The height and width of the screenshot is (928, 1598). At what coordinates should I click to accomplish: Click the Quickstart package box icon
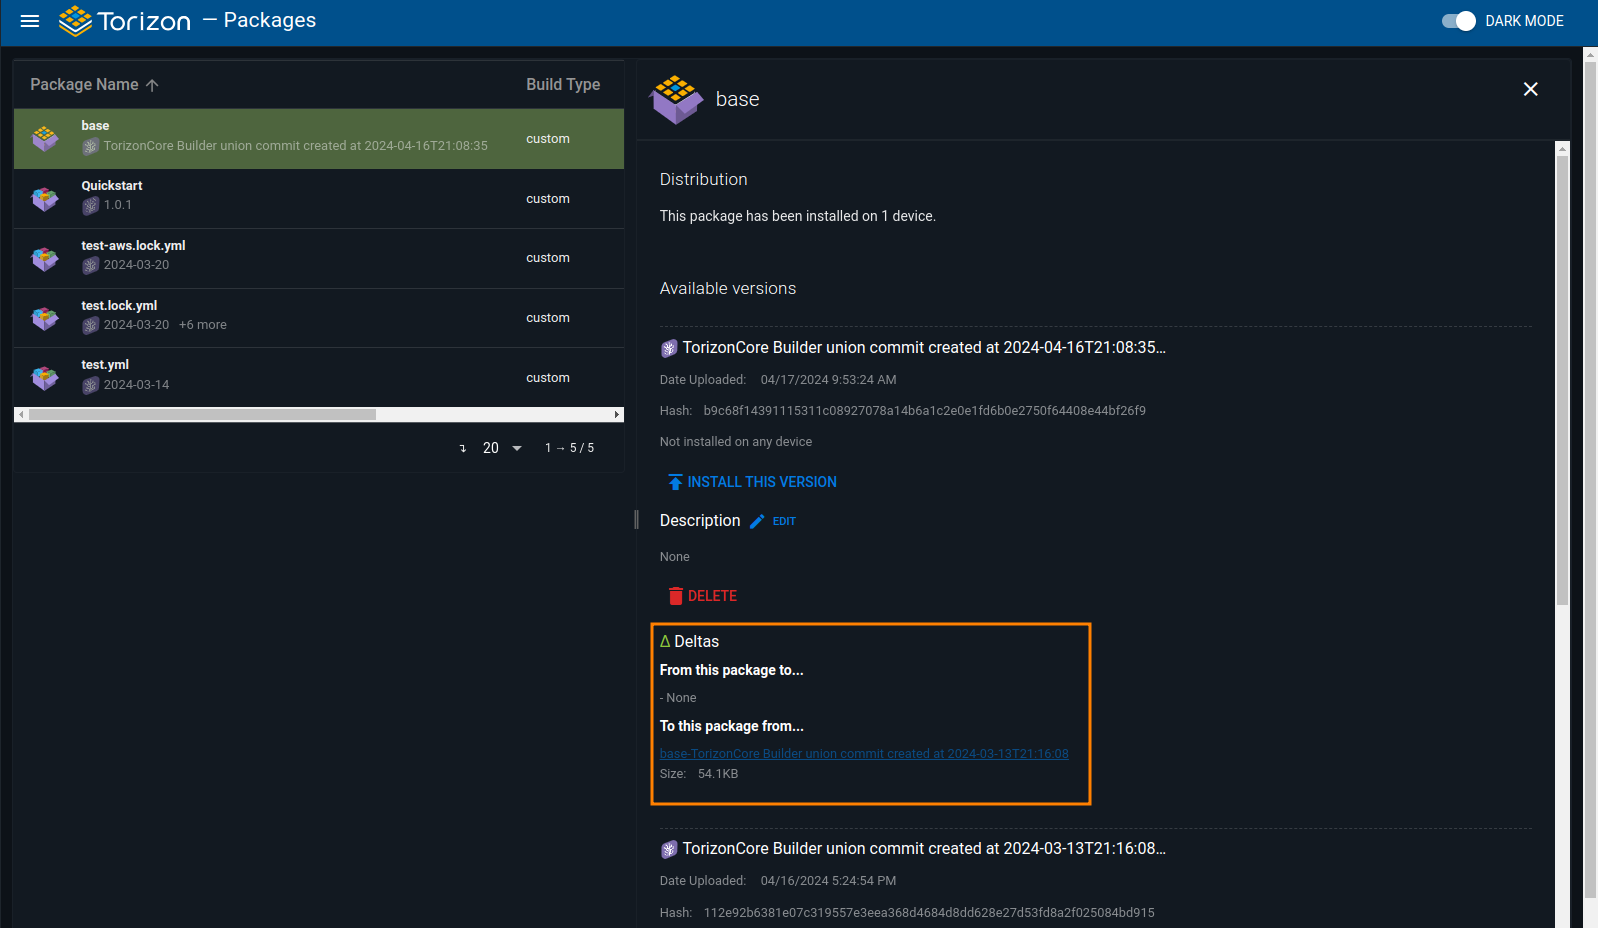[x=45, y=199]
